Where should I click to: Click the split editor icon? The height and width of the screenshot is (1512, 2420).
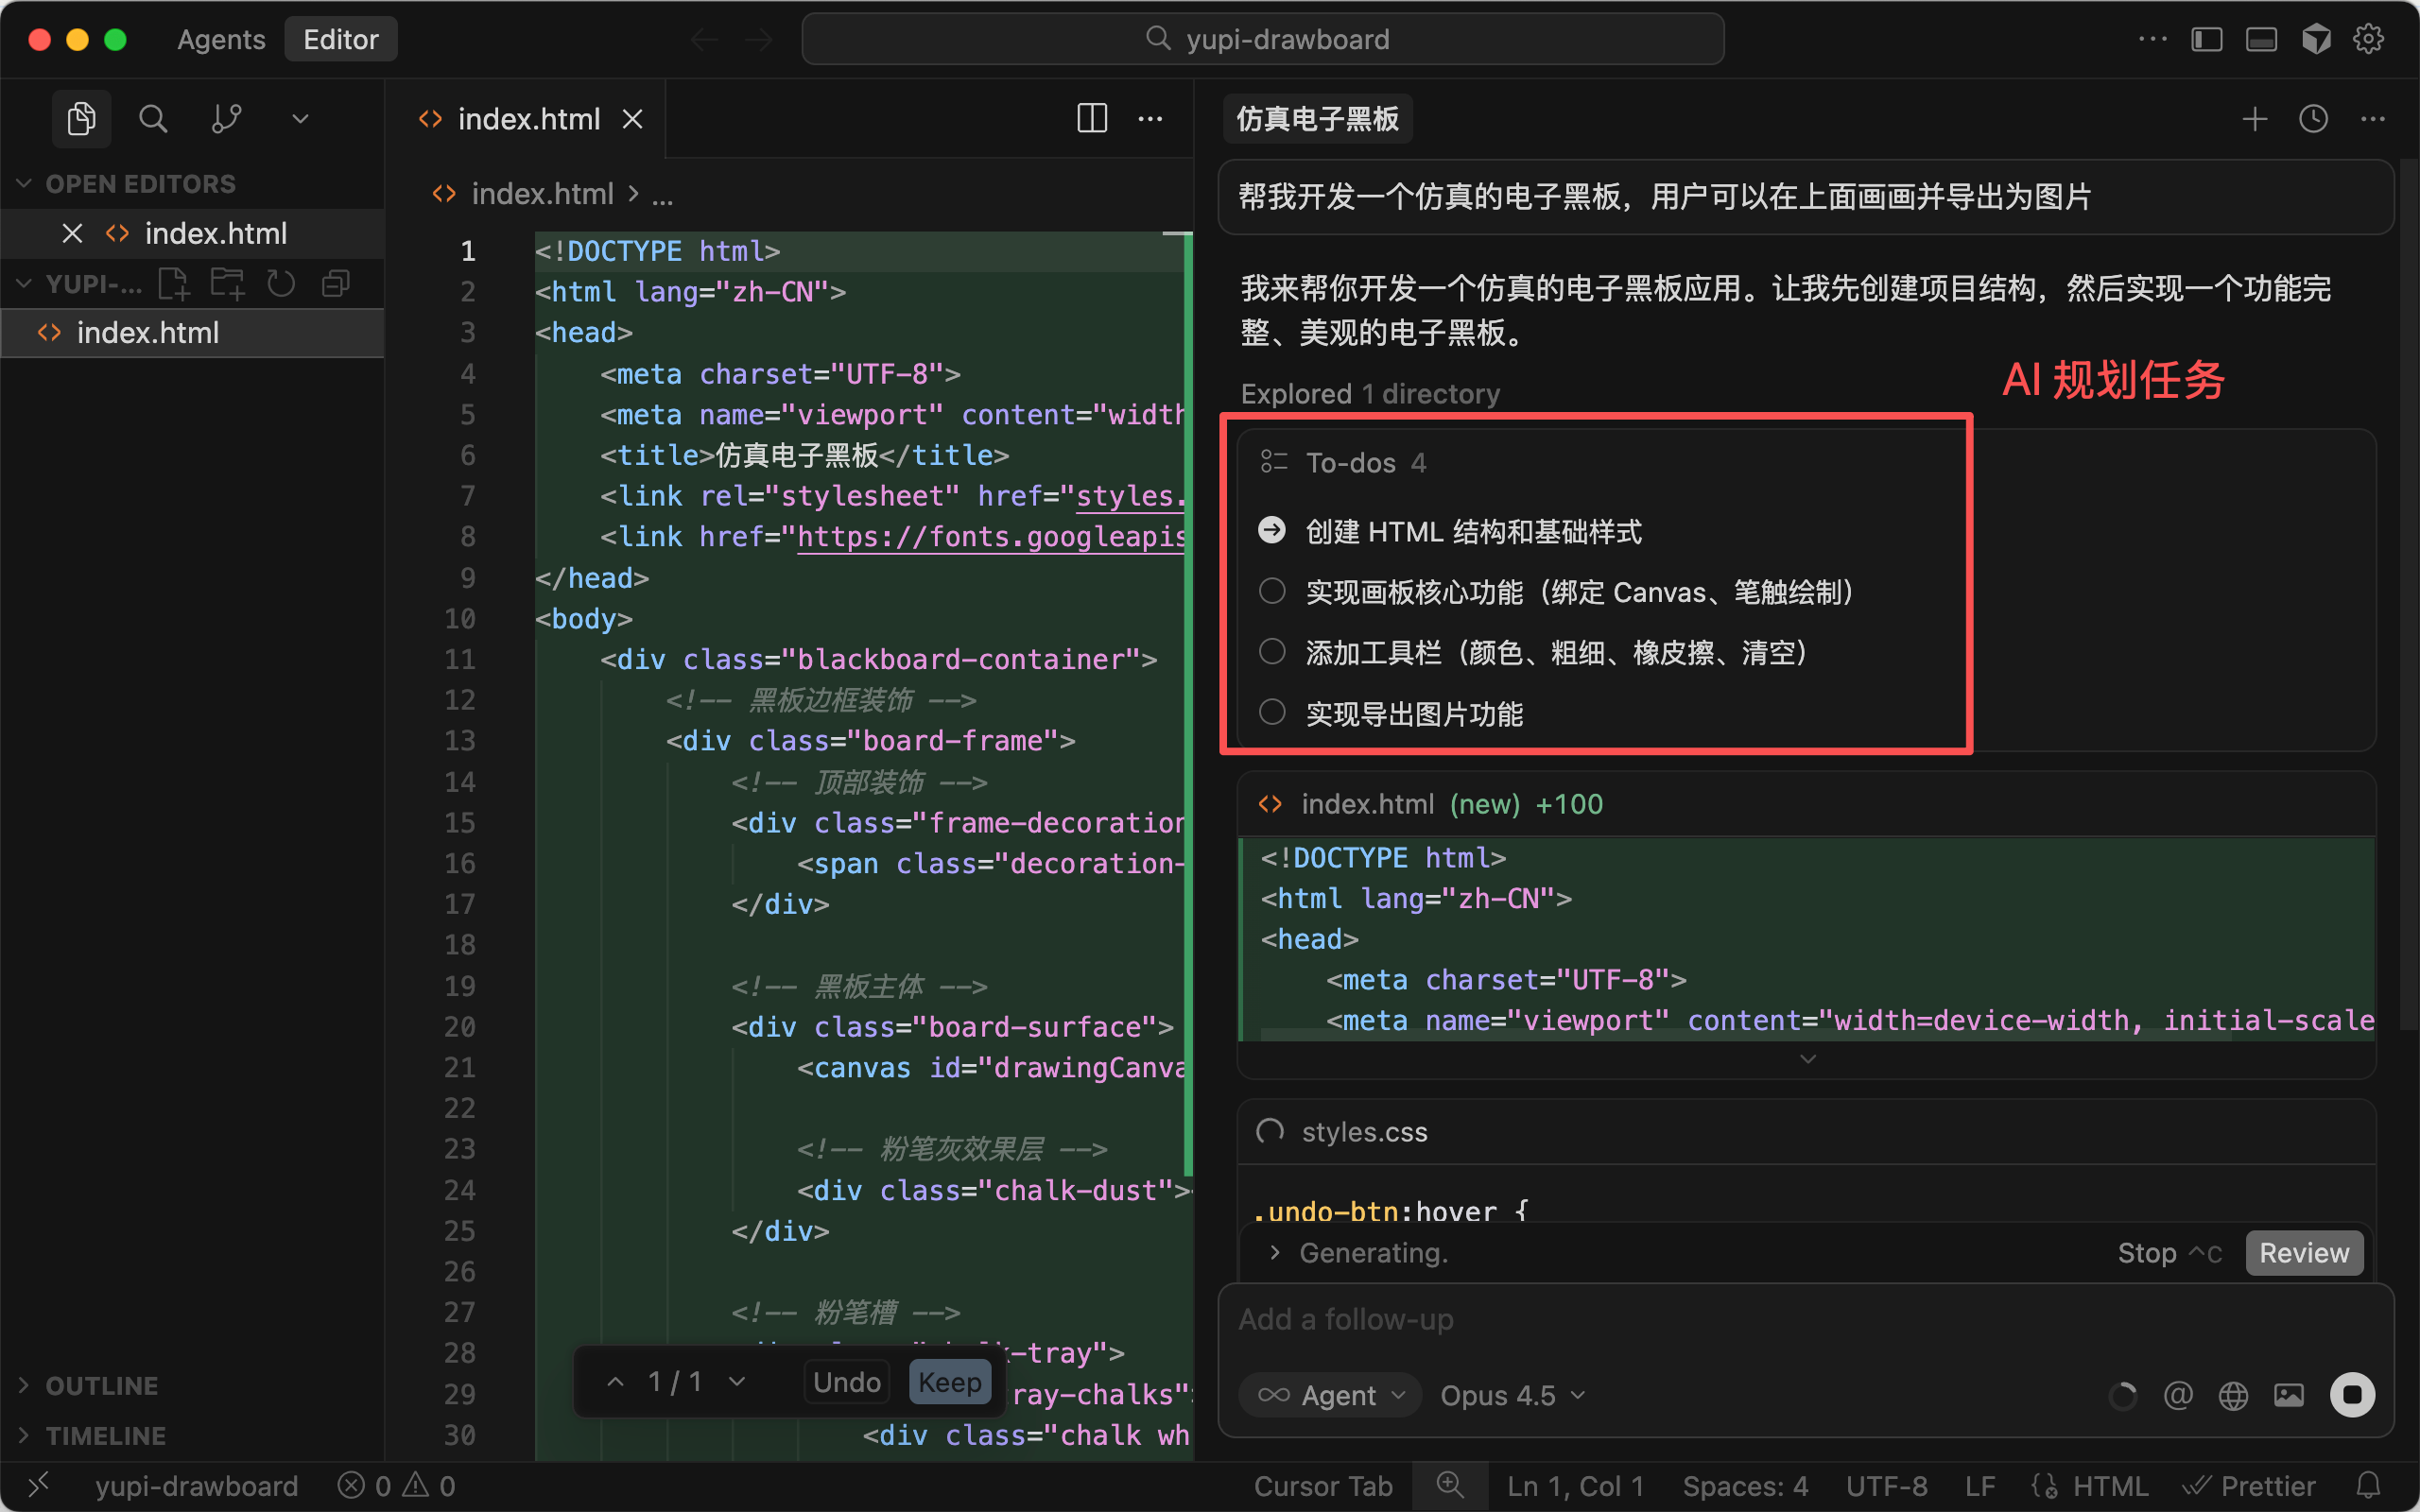[x=1091, y=119]
